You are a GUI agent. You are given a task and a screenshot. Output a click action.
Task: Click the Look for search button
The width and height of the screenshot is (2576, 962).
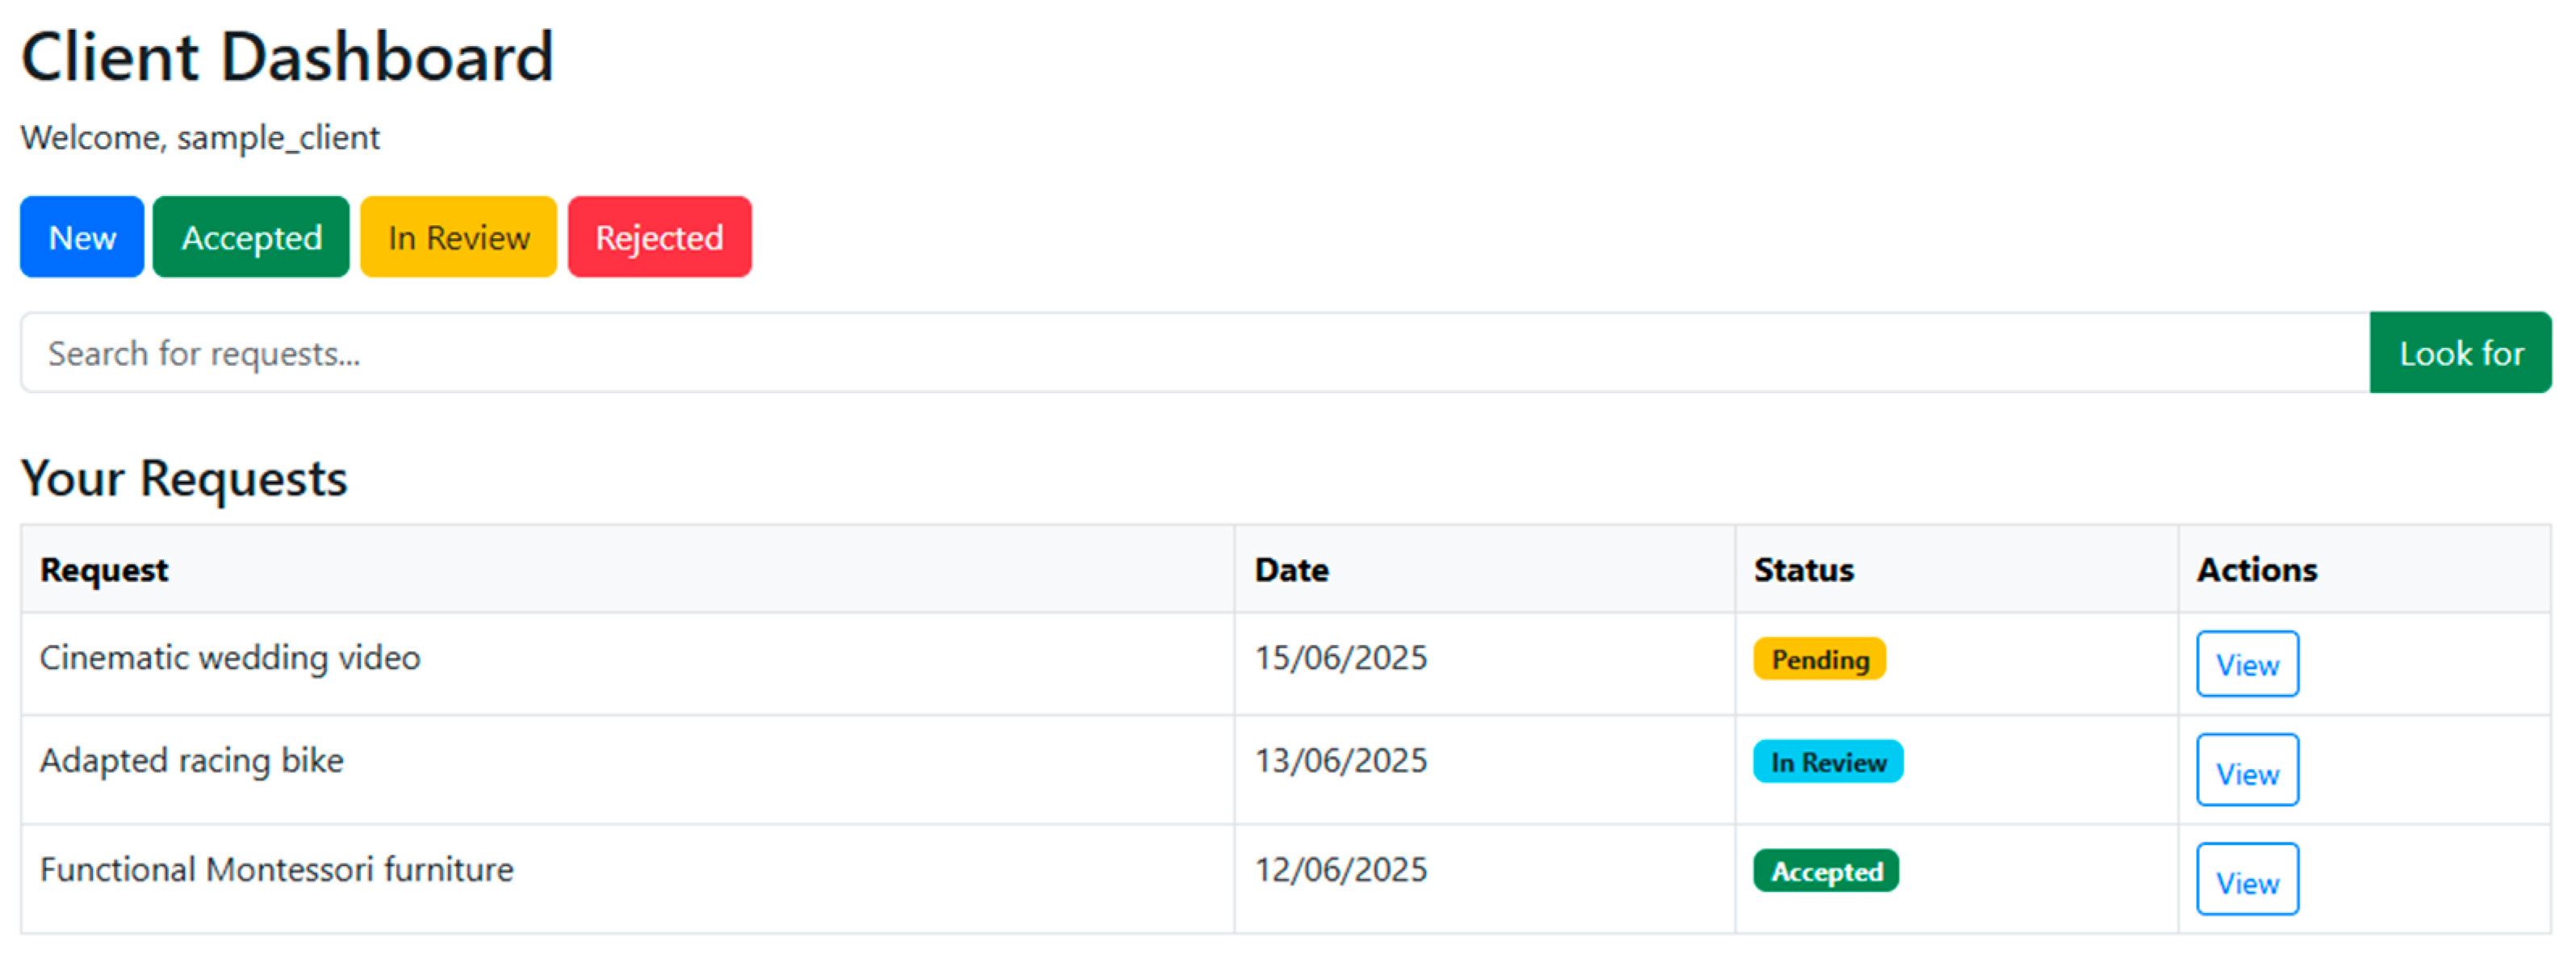(2460, 353)
